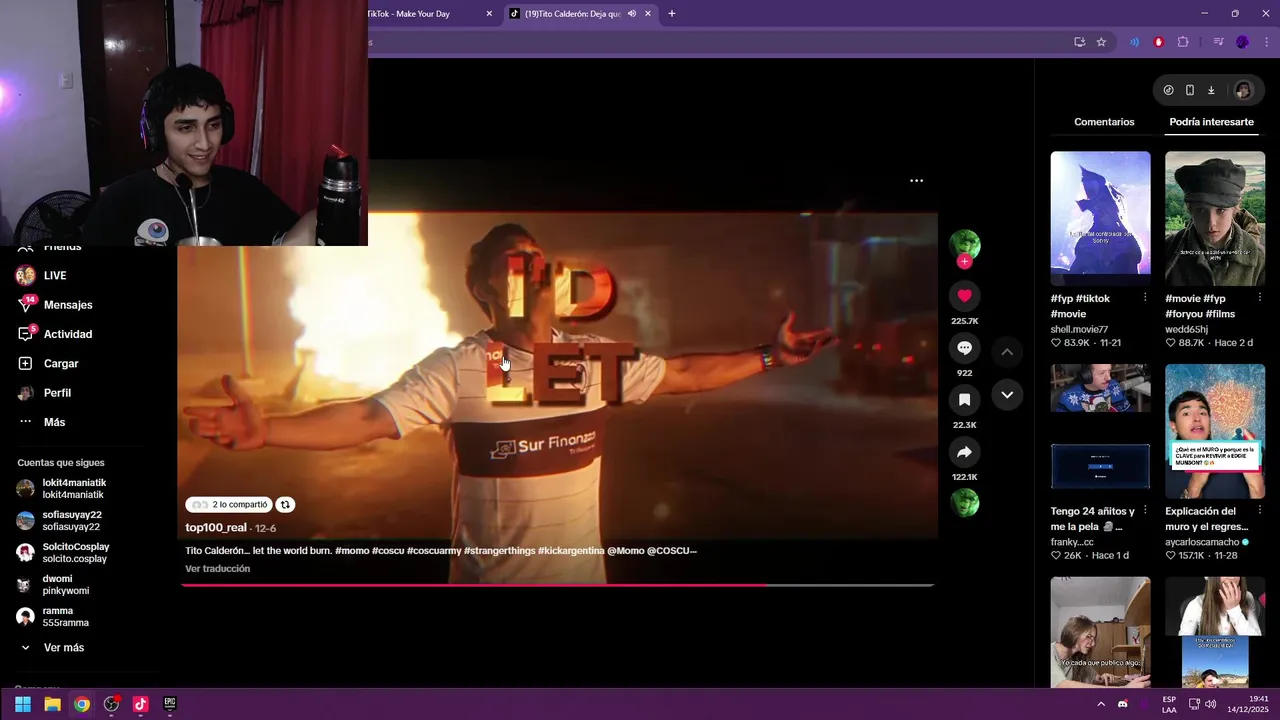Open the Chrome profile avatar

(x=1242, y=42)
